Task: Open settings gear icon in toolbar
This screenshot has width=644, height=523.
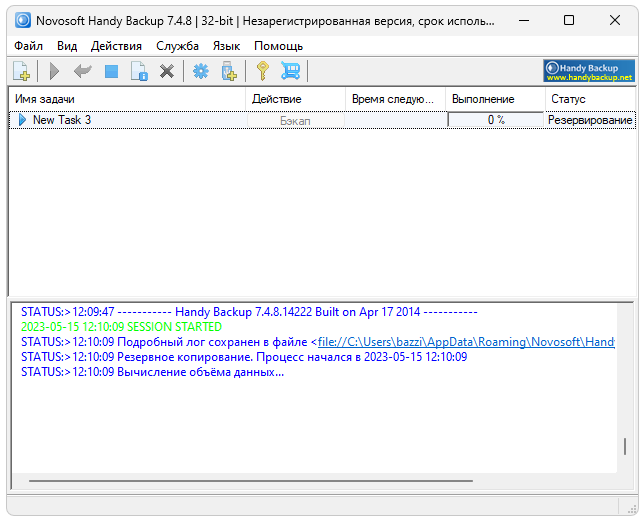Action: (201, 71)
